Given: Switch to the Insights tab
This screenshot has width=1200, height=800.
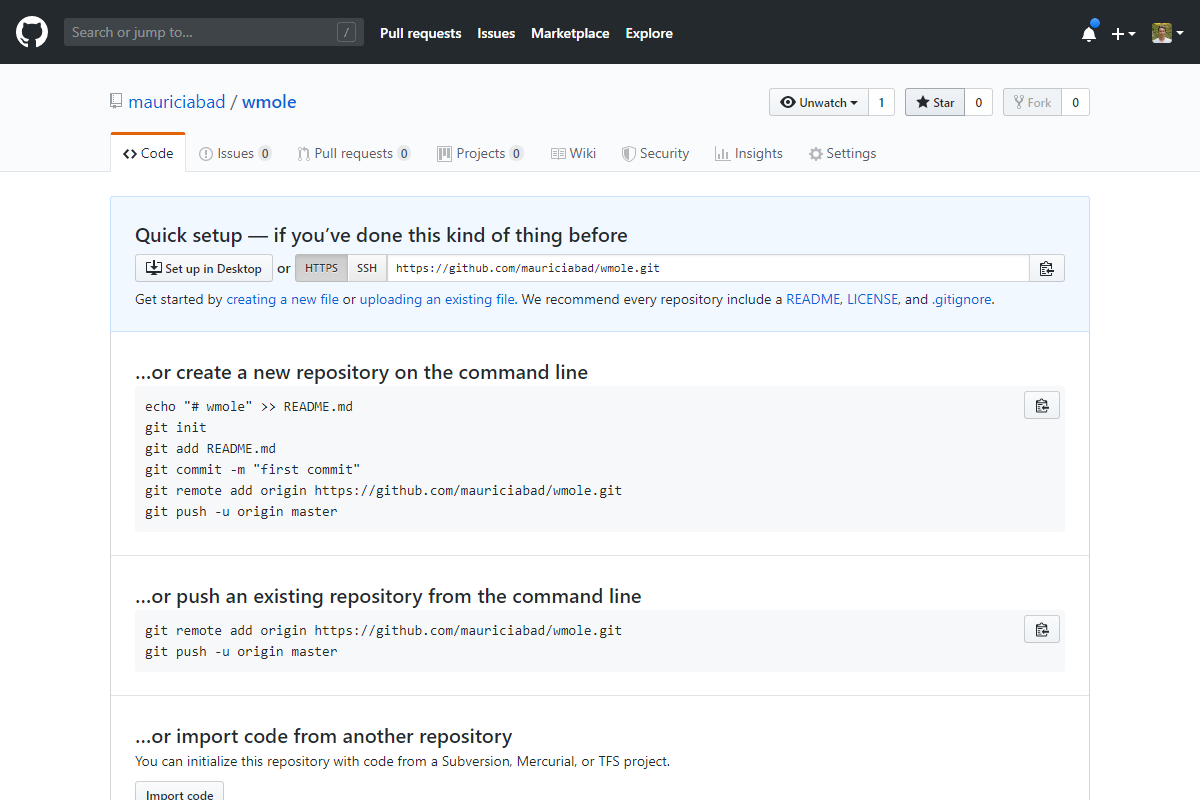Looking at the screenshot, I should click(x=748, y=153).
